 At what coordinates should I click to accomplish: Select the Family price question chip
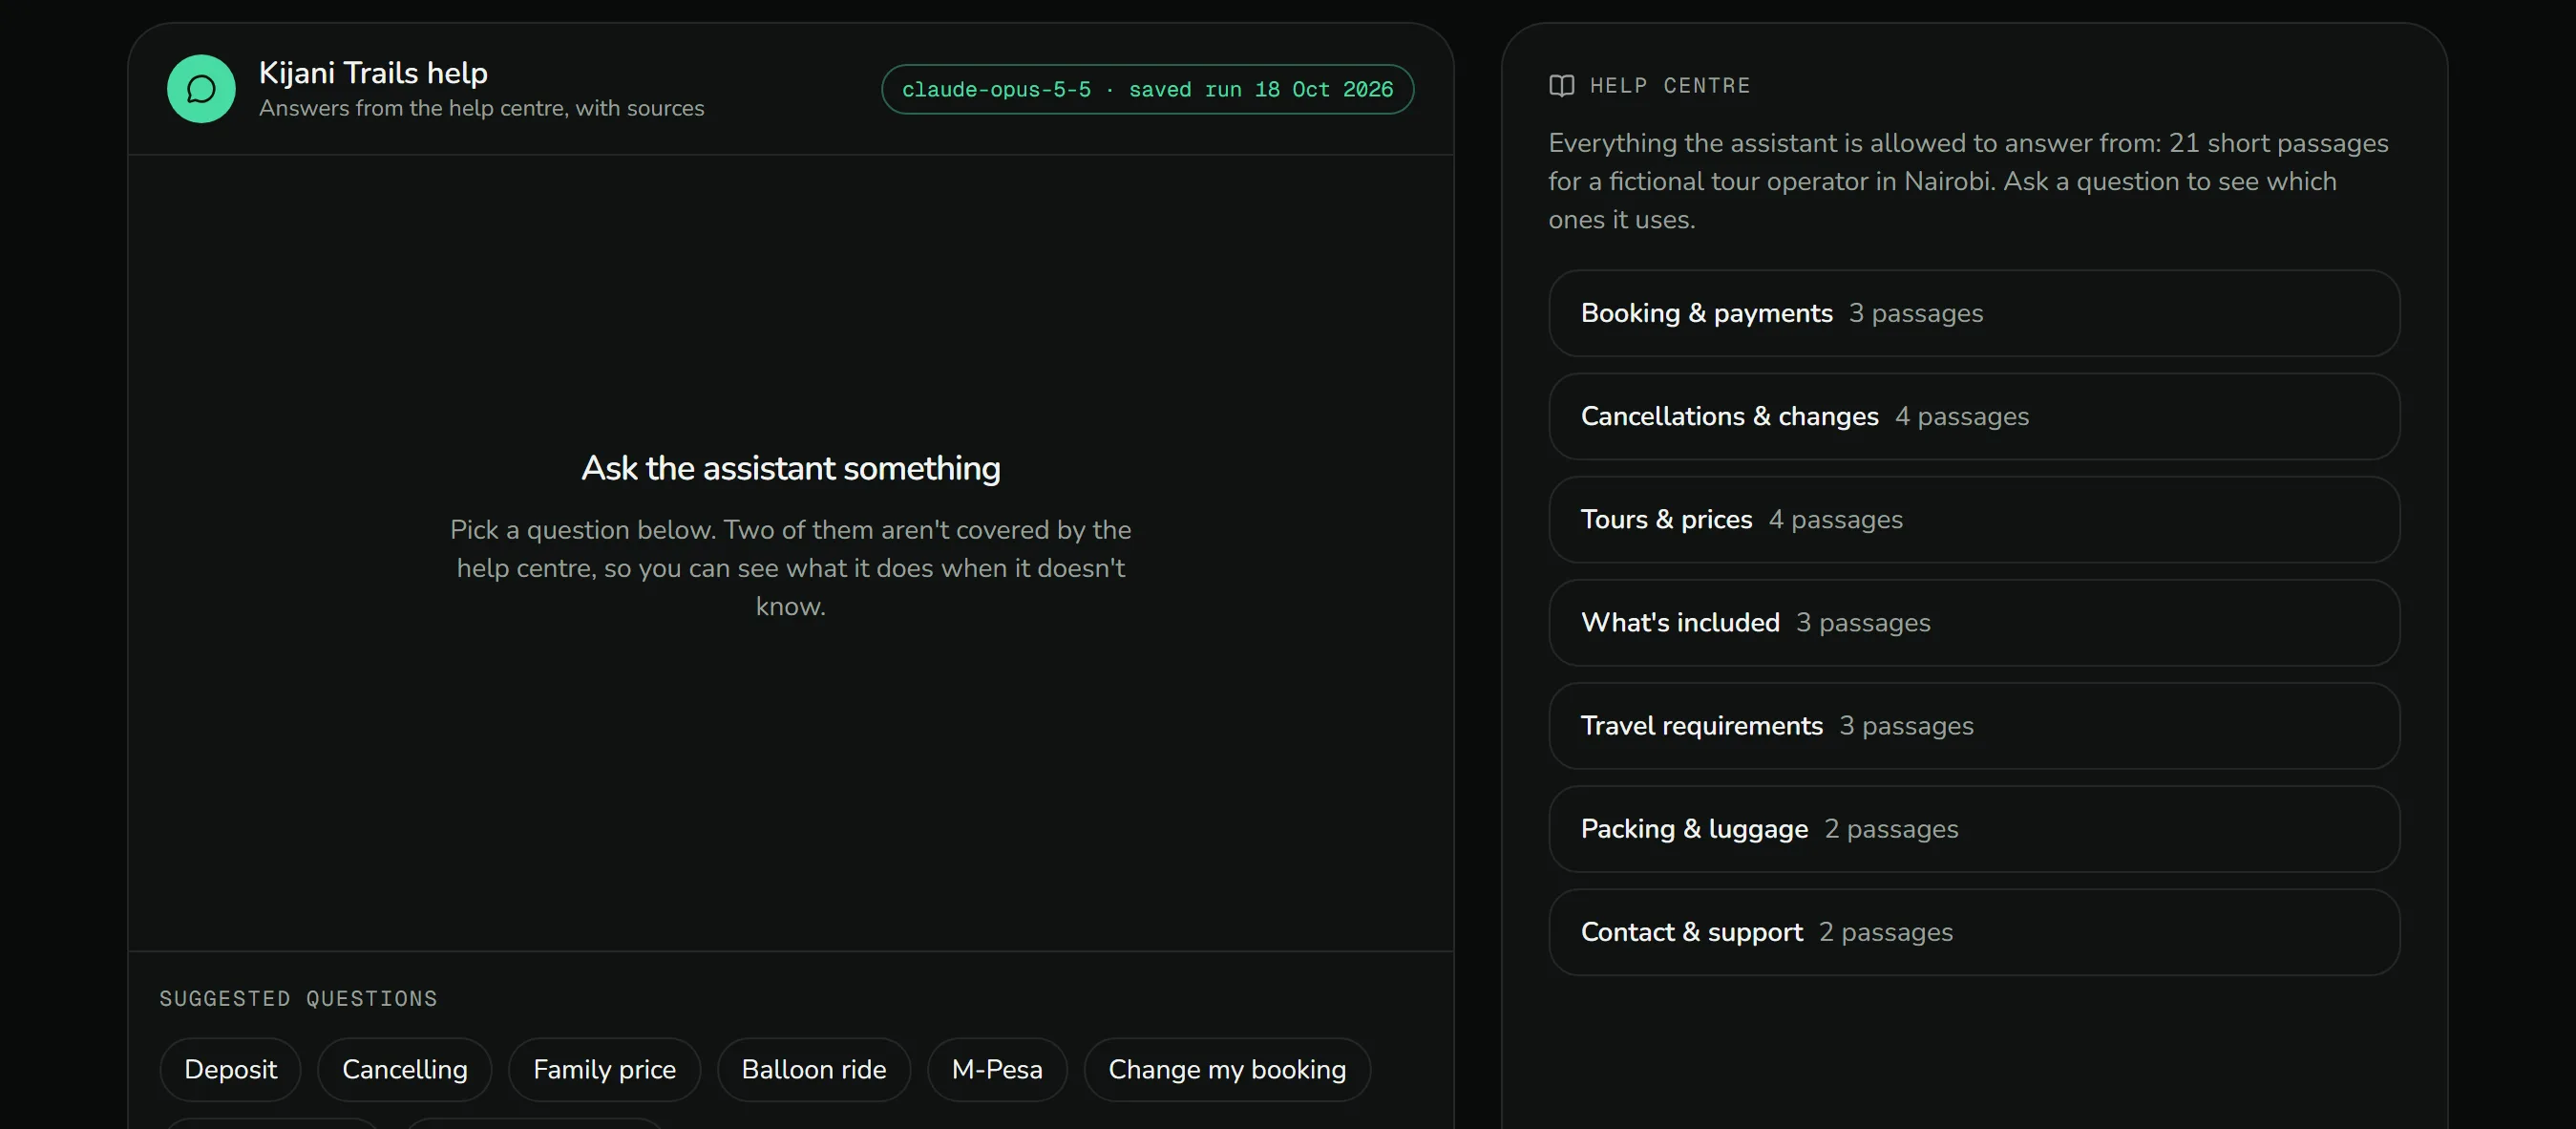[x=604, y=1069]
